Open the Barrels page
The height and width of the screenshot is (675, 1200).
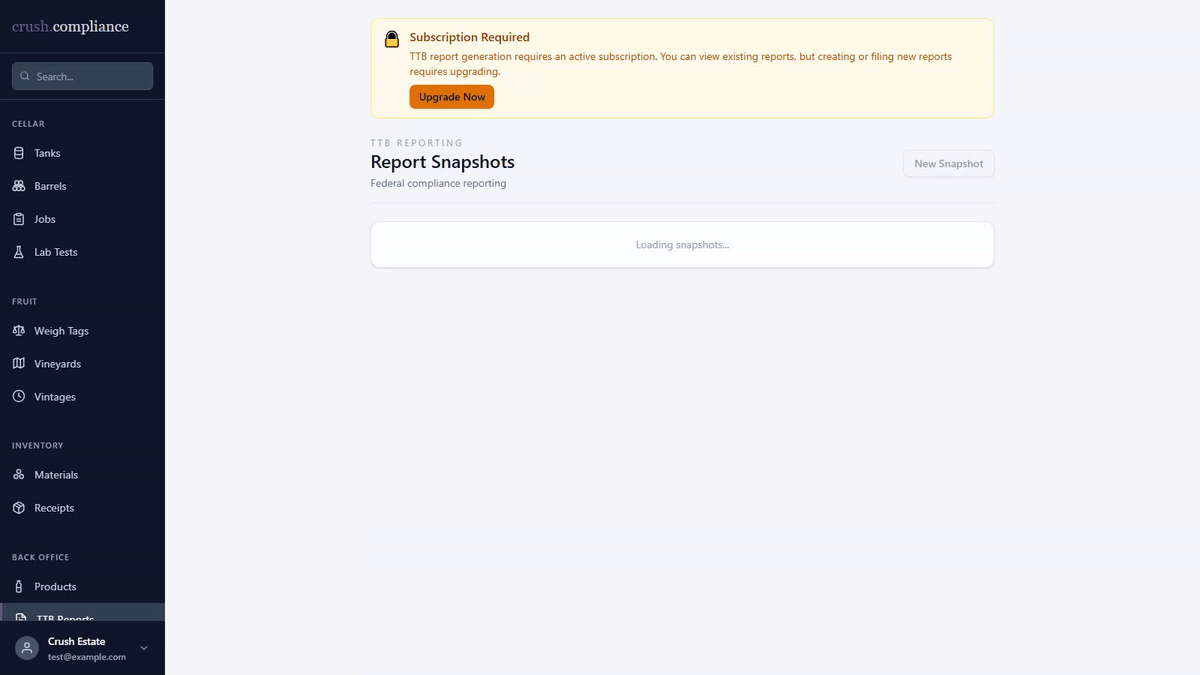click(82, 186)
